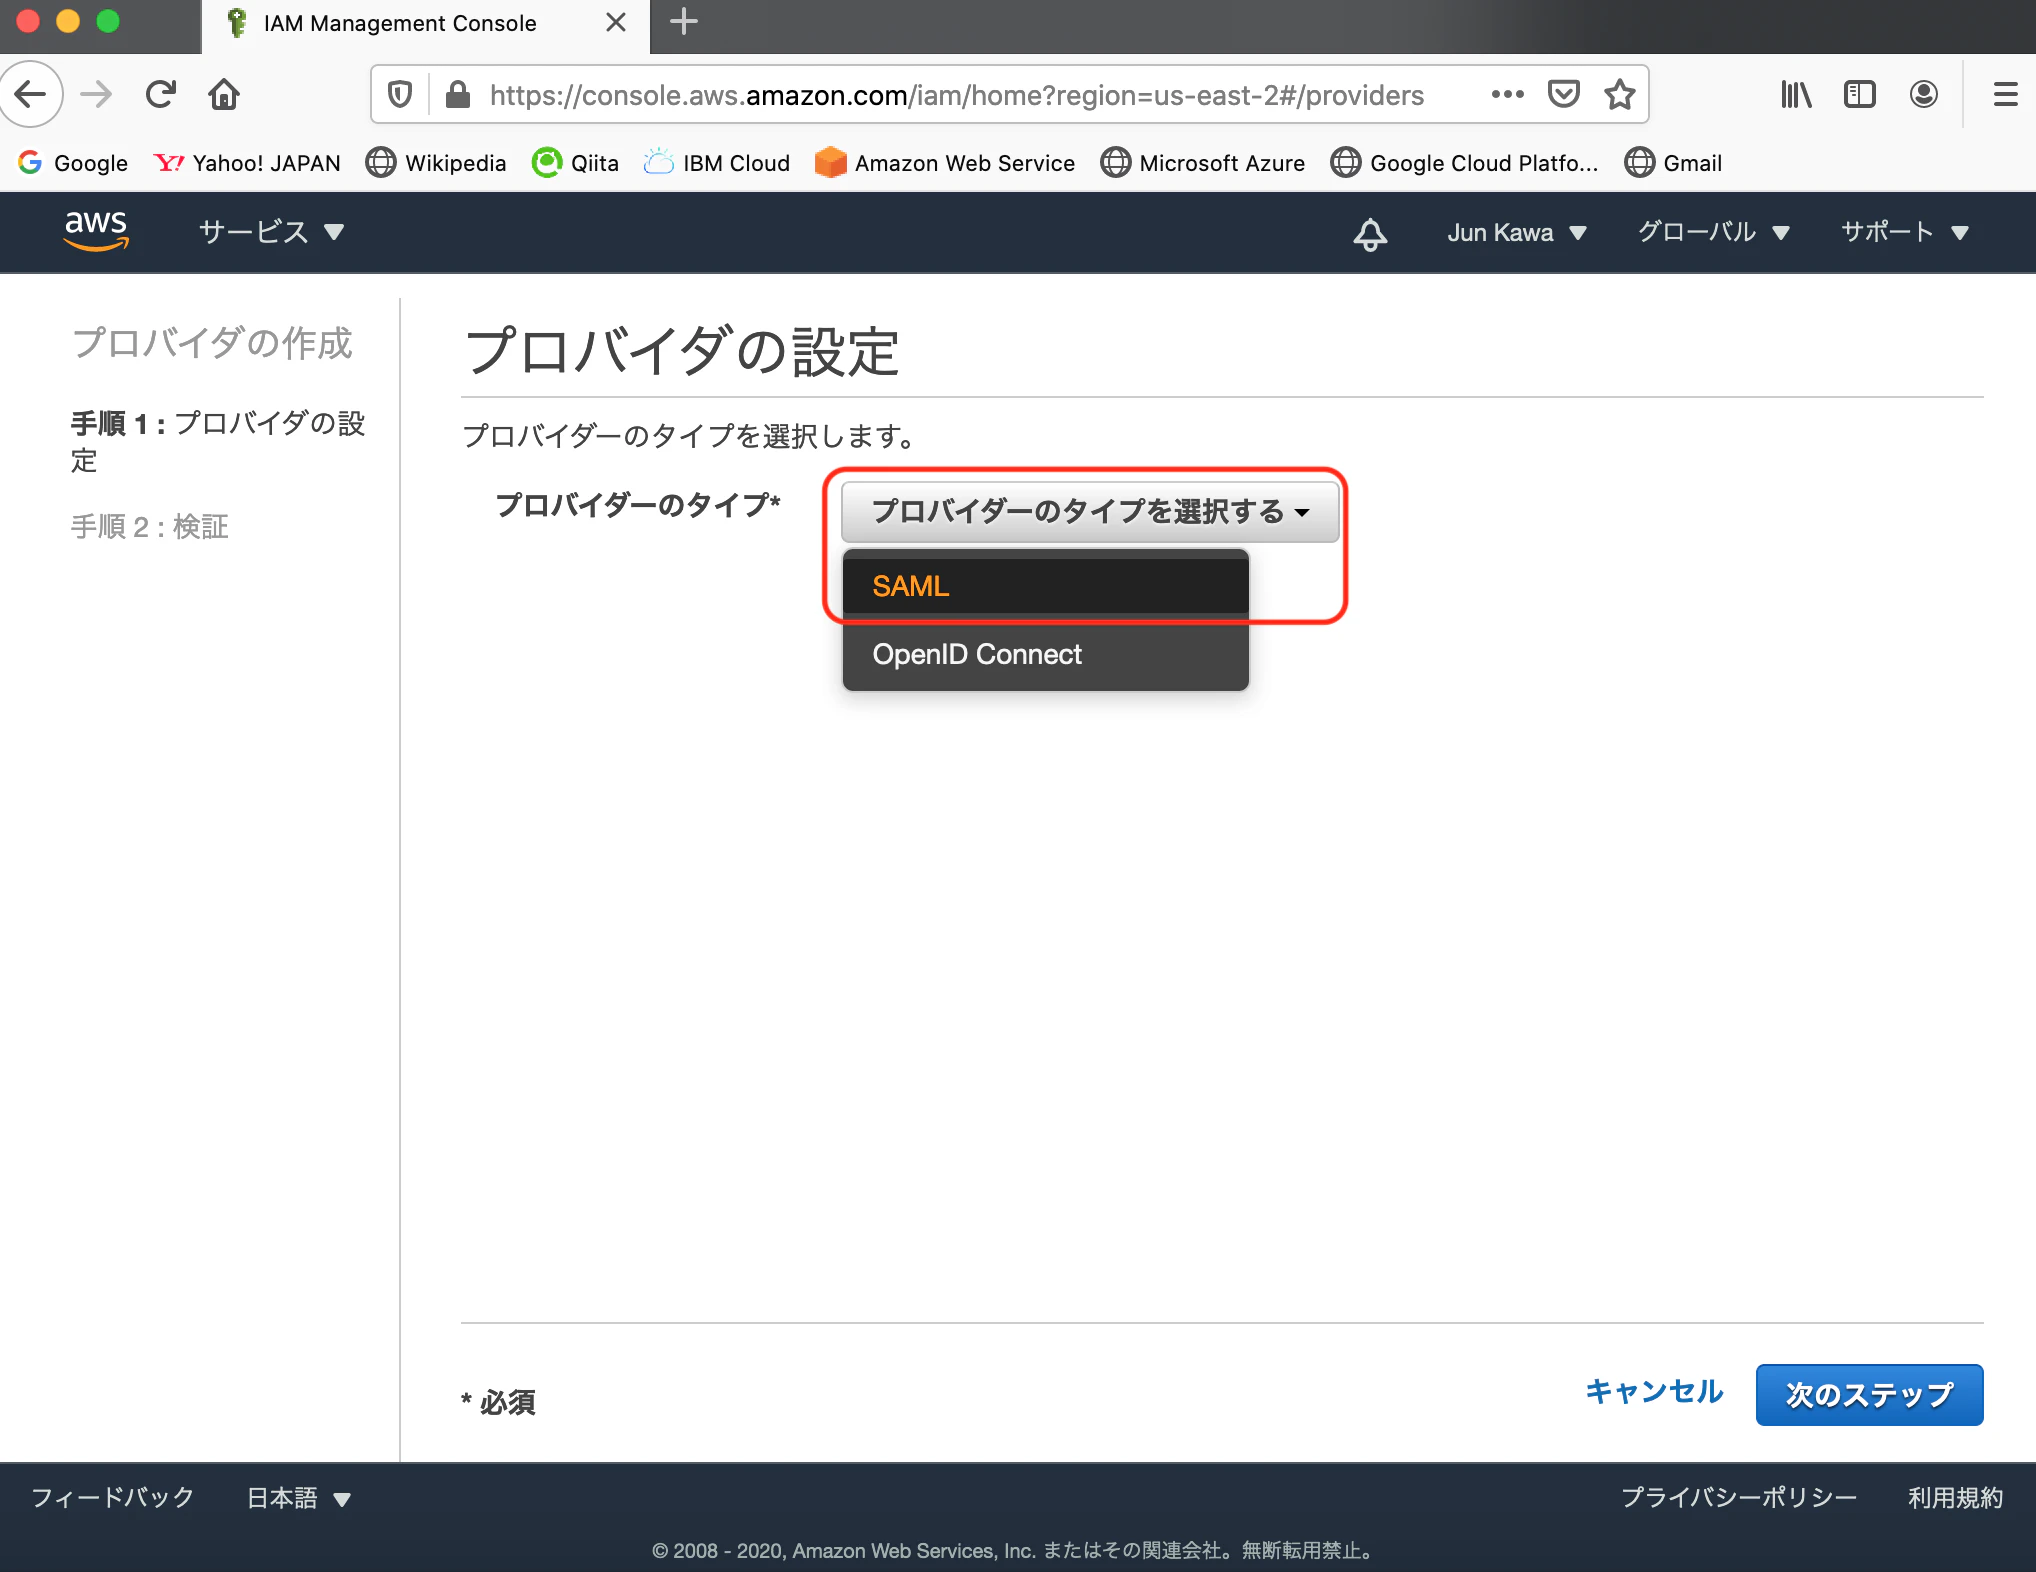The height and width of the screenshot is (1572, 2036).
Task: Open Google bookmark
Action: click(x=73, y=163)
